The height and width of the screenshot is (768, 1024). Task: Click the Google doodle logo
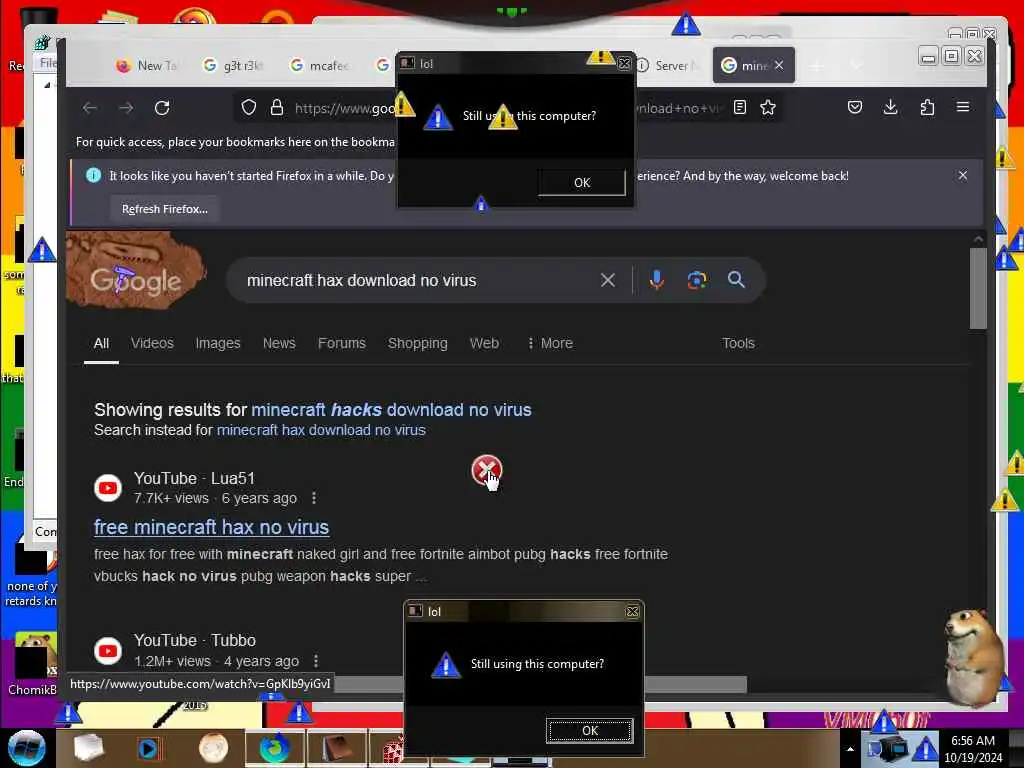(x=136, y=270)
